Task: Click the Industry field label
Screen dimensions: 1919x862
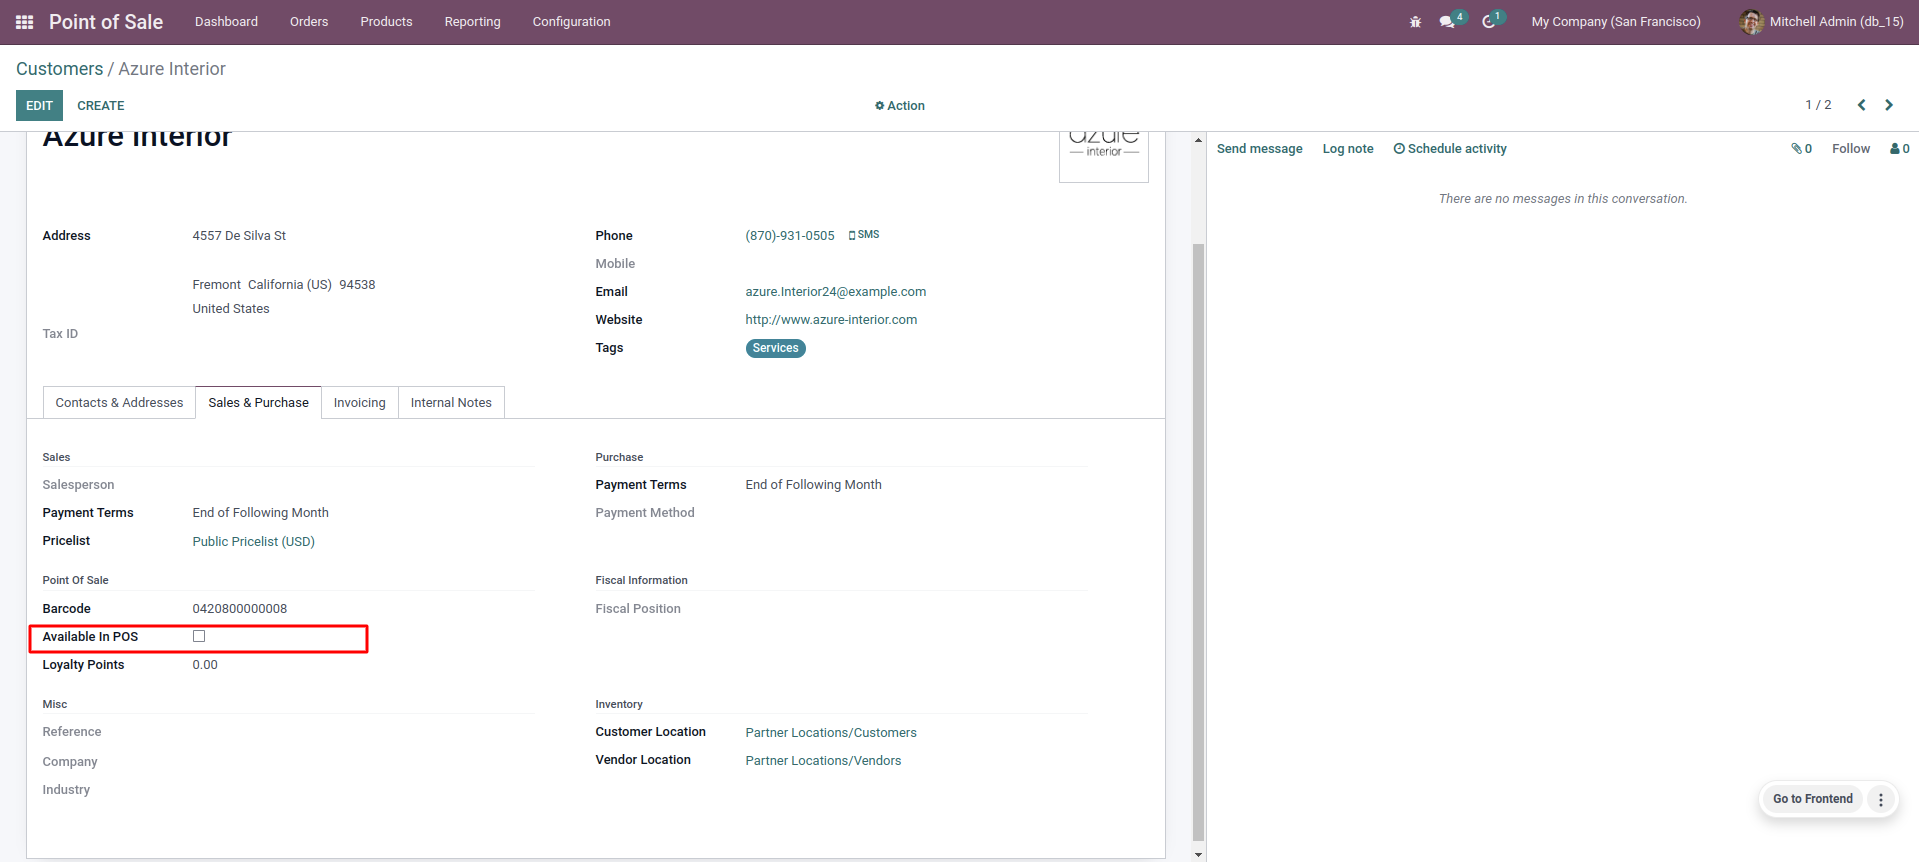Action: pyautogui.click(x=66, y=790)
